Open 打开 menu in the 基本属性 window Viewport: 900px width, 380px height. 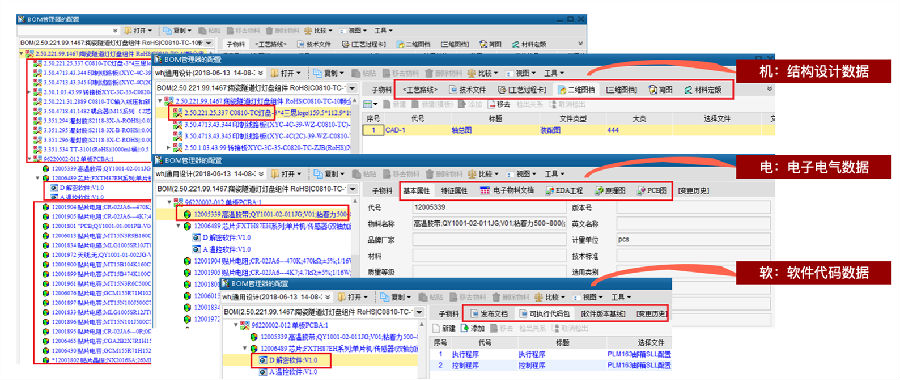(x=285, y=174)
